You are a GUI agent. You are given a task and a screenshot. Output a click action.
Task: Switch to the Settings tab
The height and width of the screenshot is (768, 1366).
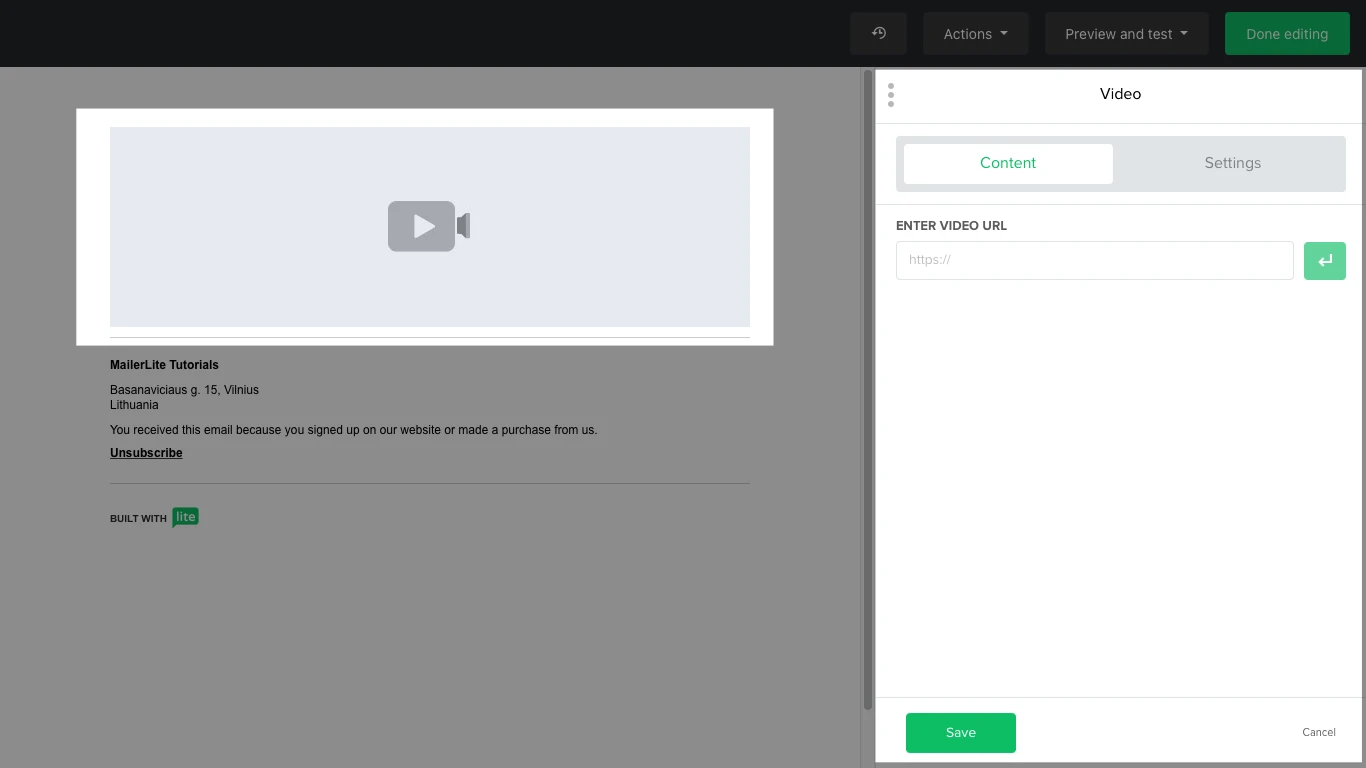[x=1232, y=163]
